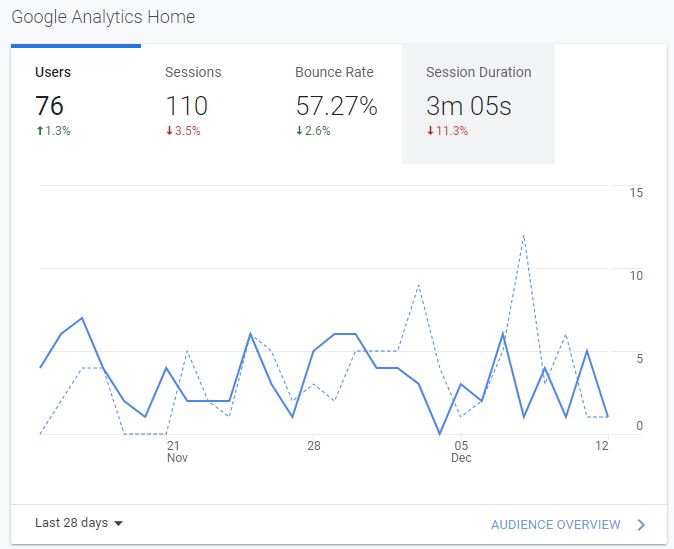
Task: Open the Bounce Rate metric tab
Action: click(x=337, y=104)
